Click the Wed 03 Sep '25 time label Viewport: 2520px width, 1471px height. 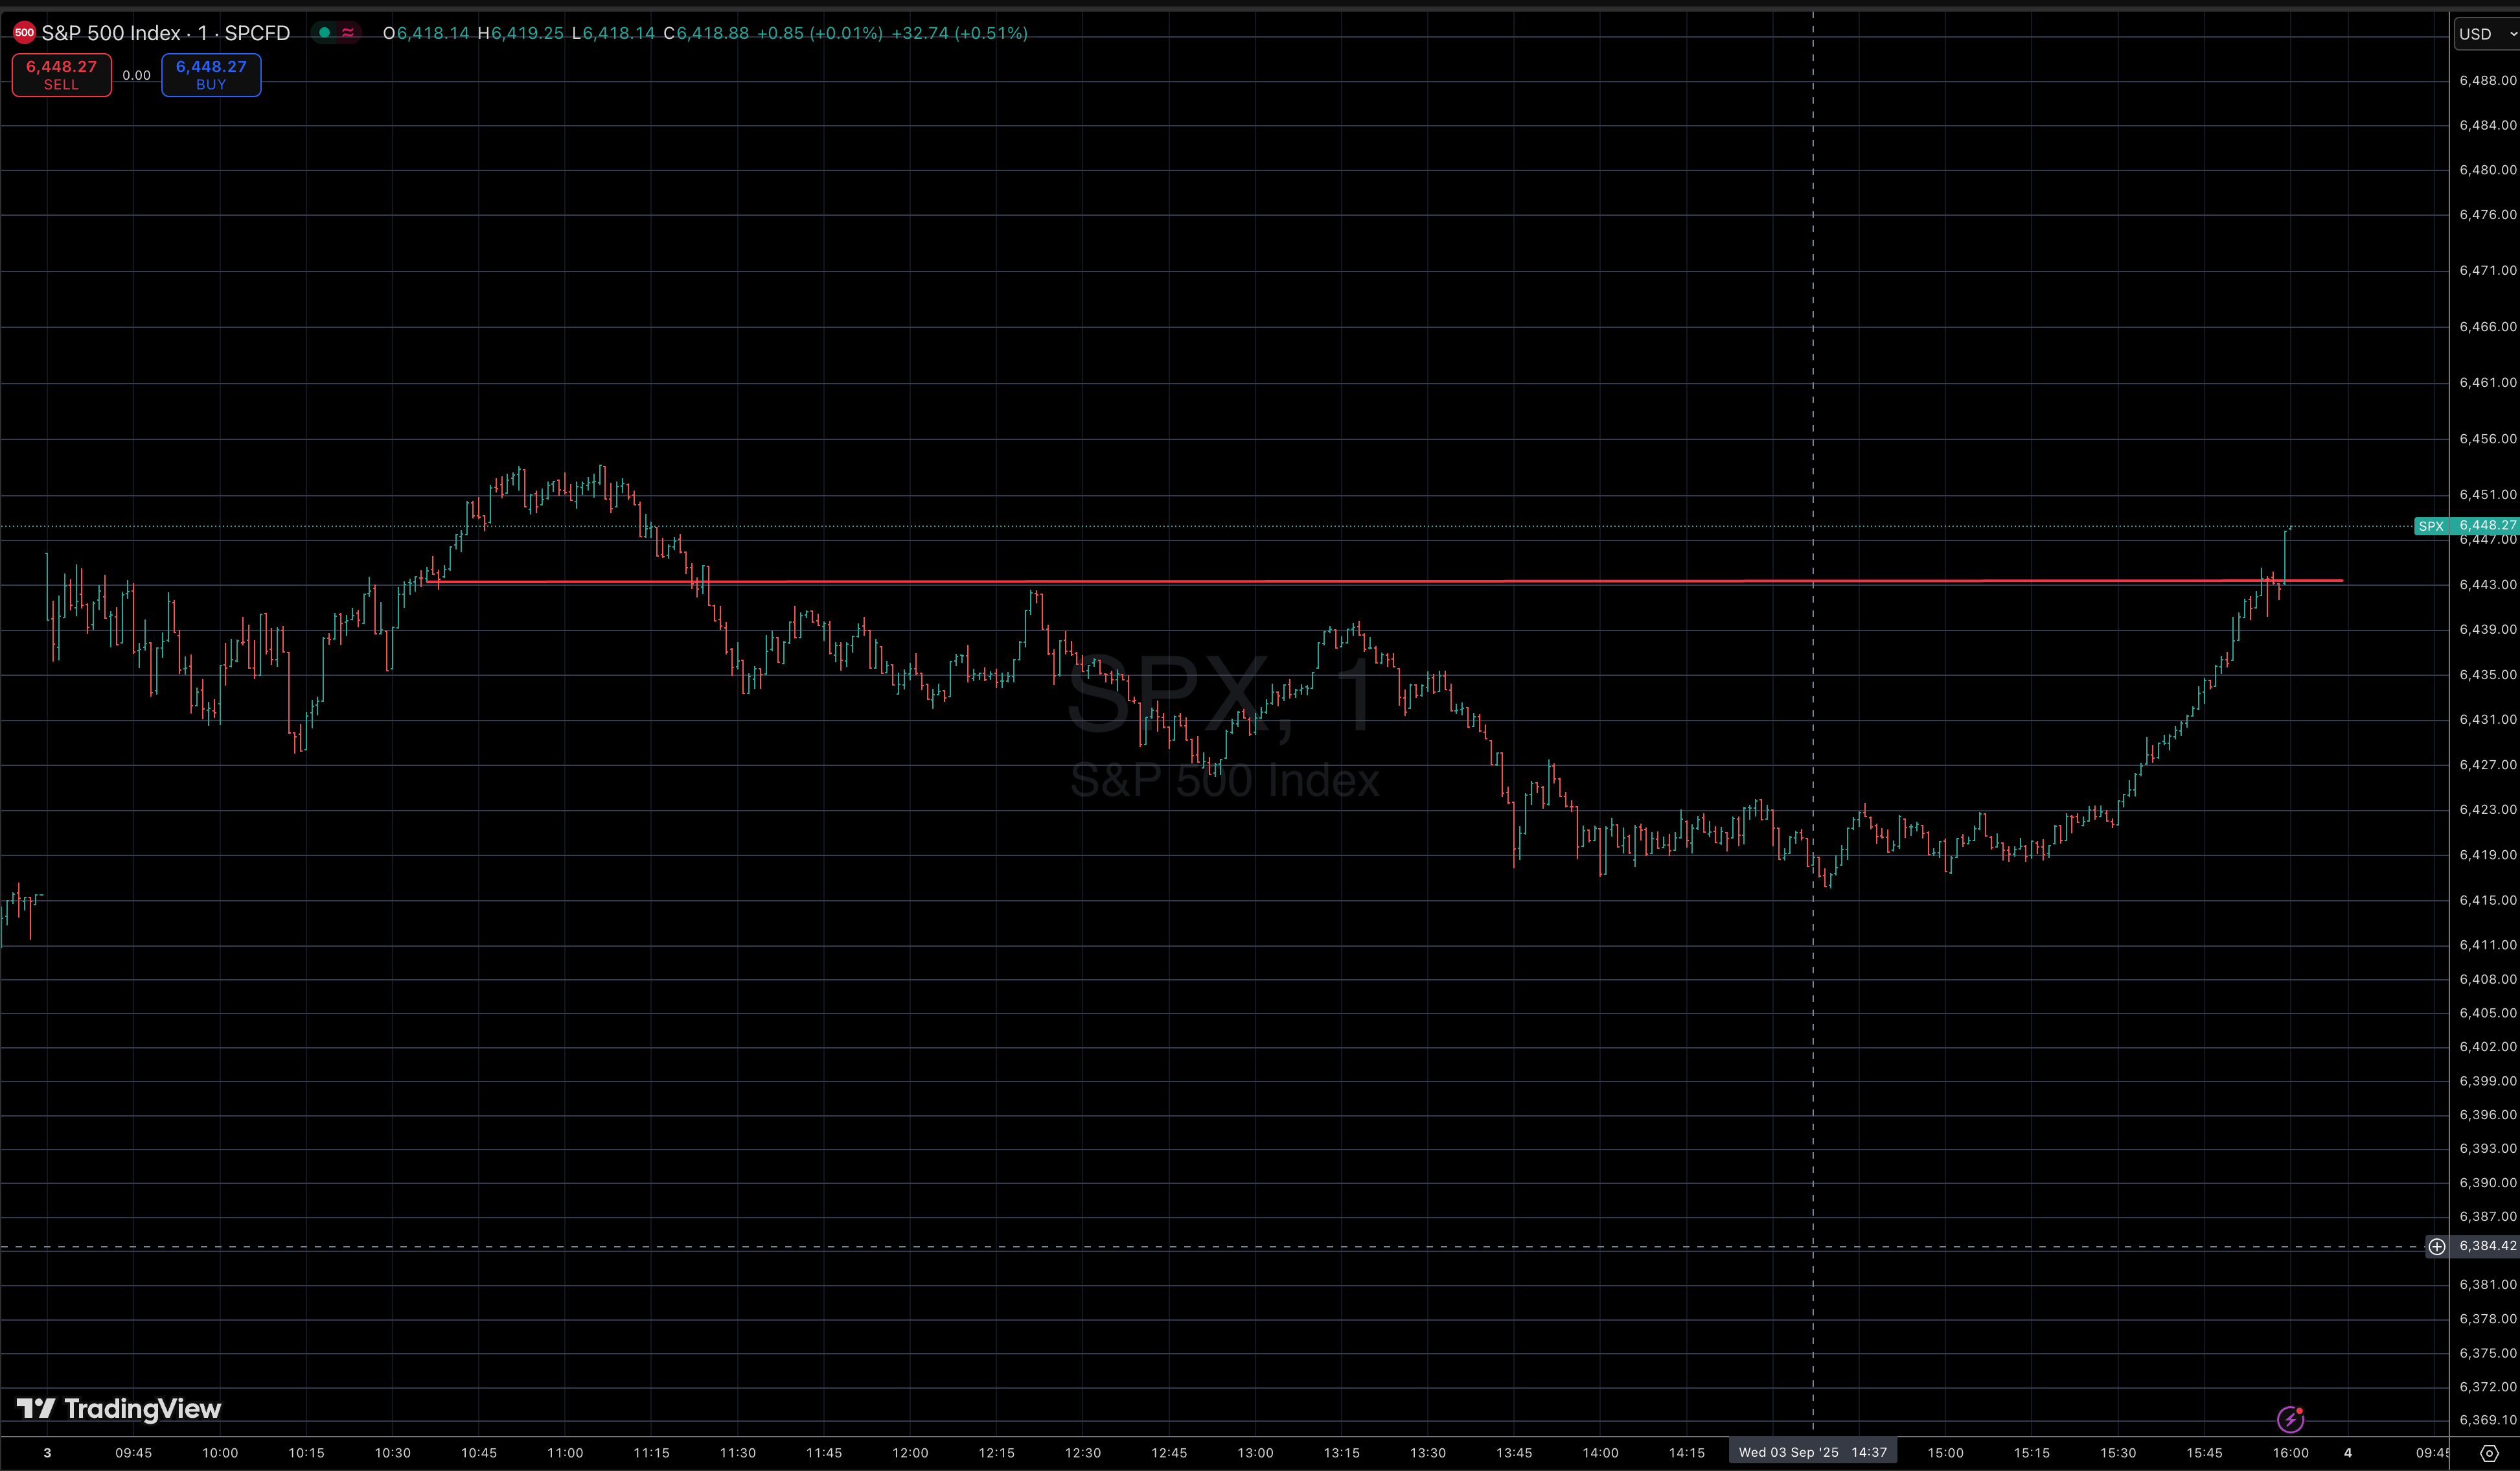click(x=1812, y=1452)
